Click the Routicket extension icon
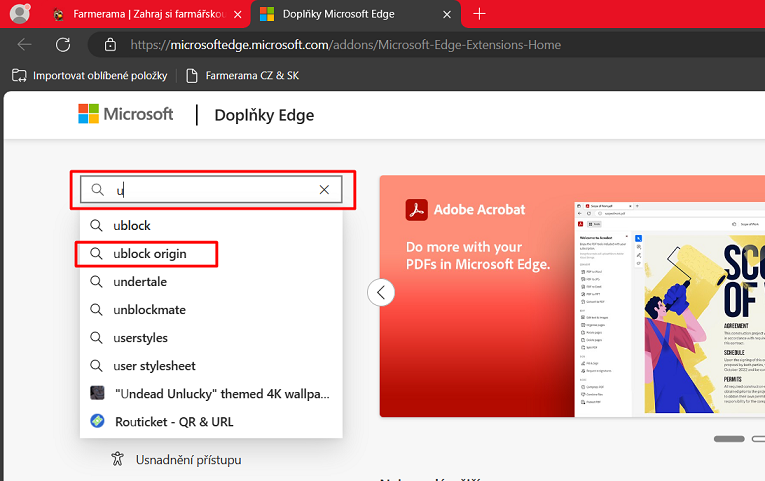 pyautogui.click(x=97, y=421)
